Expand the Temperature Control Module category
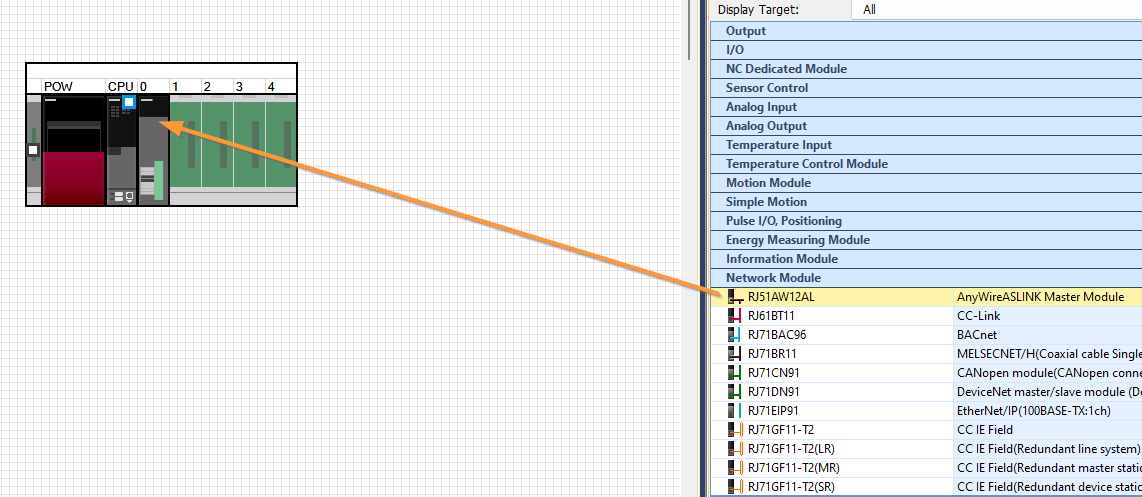Viewport: 1142px width, 497px height. click(806, 164)
